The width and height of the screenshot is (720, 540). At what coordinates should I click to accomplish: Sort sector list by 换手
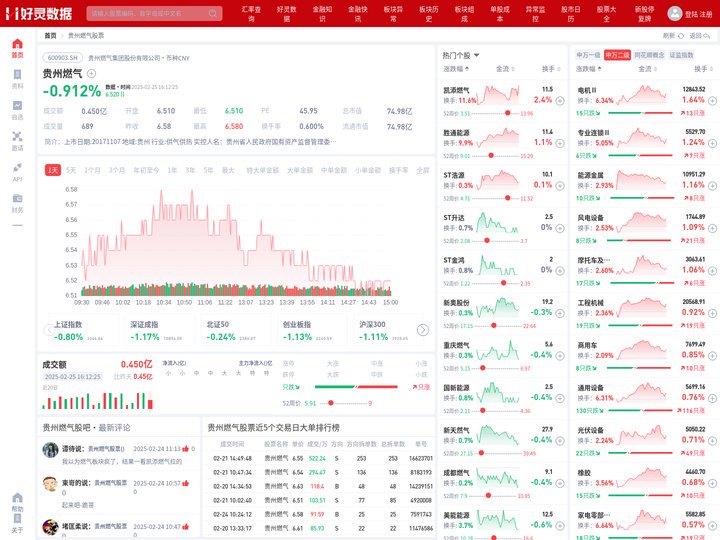click(703, 69)
